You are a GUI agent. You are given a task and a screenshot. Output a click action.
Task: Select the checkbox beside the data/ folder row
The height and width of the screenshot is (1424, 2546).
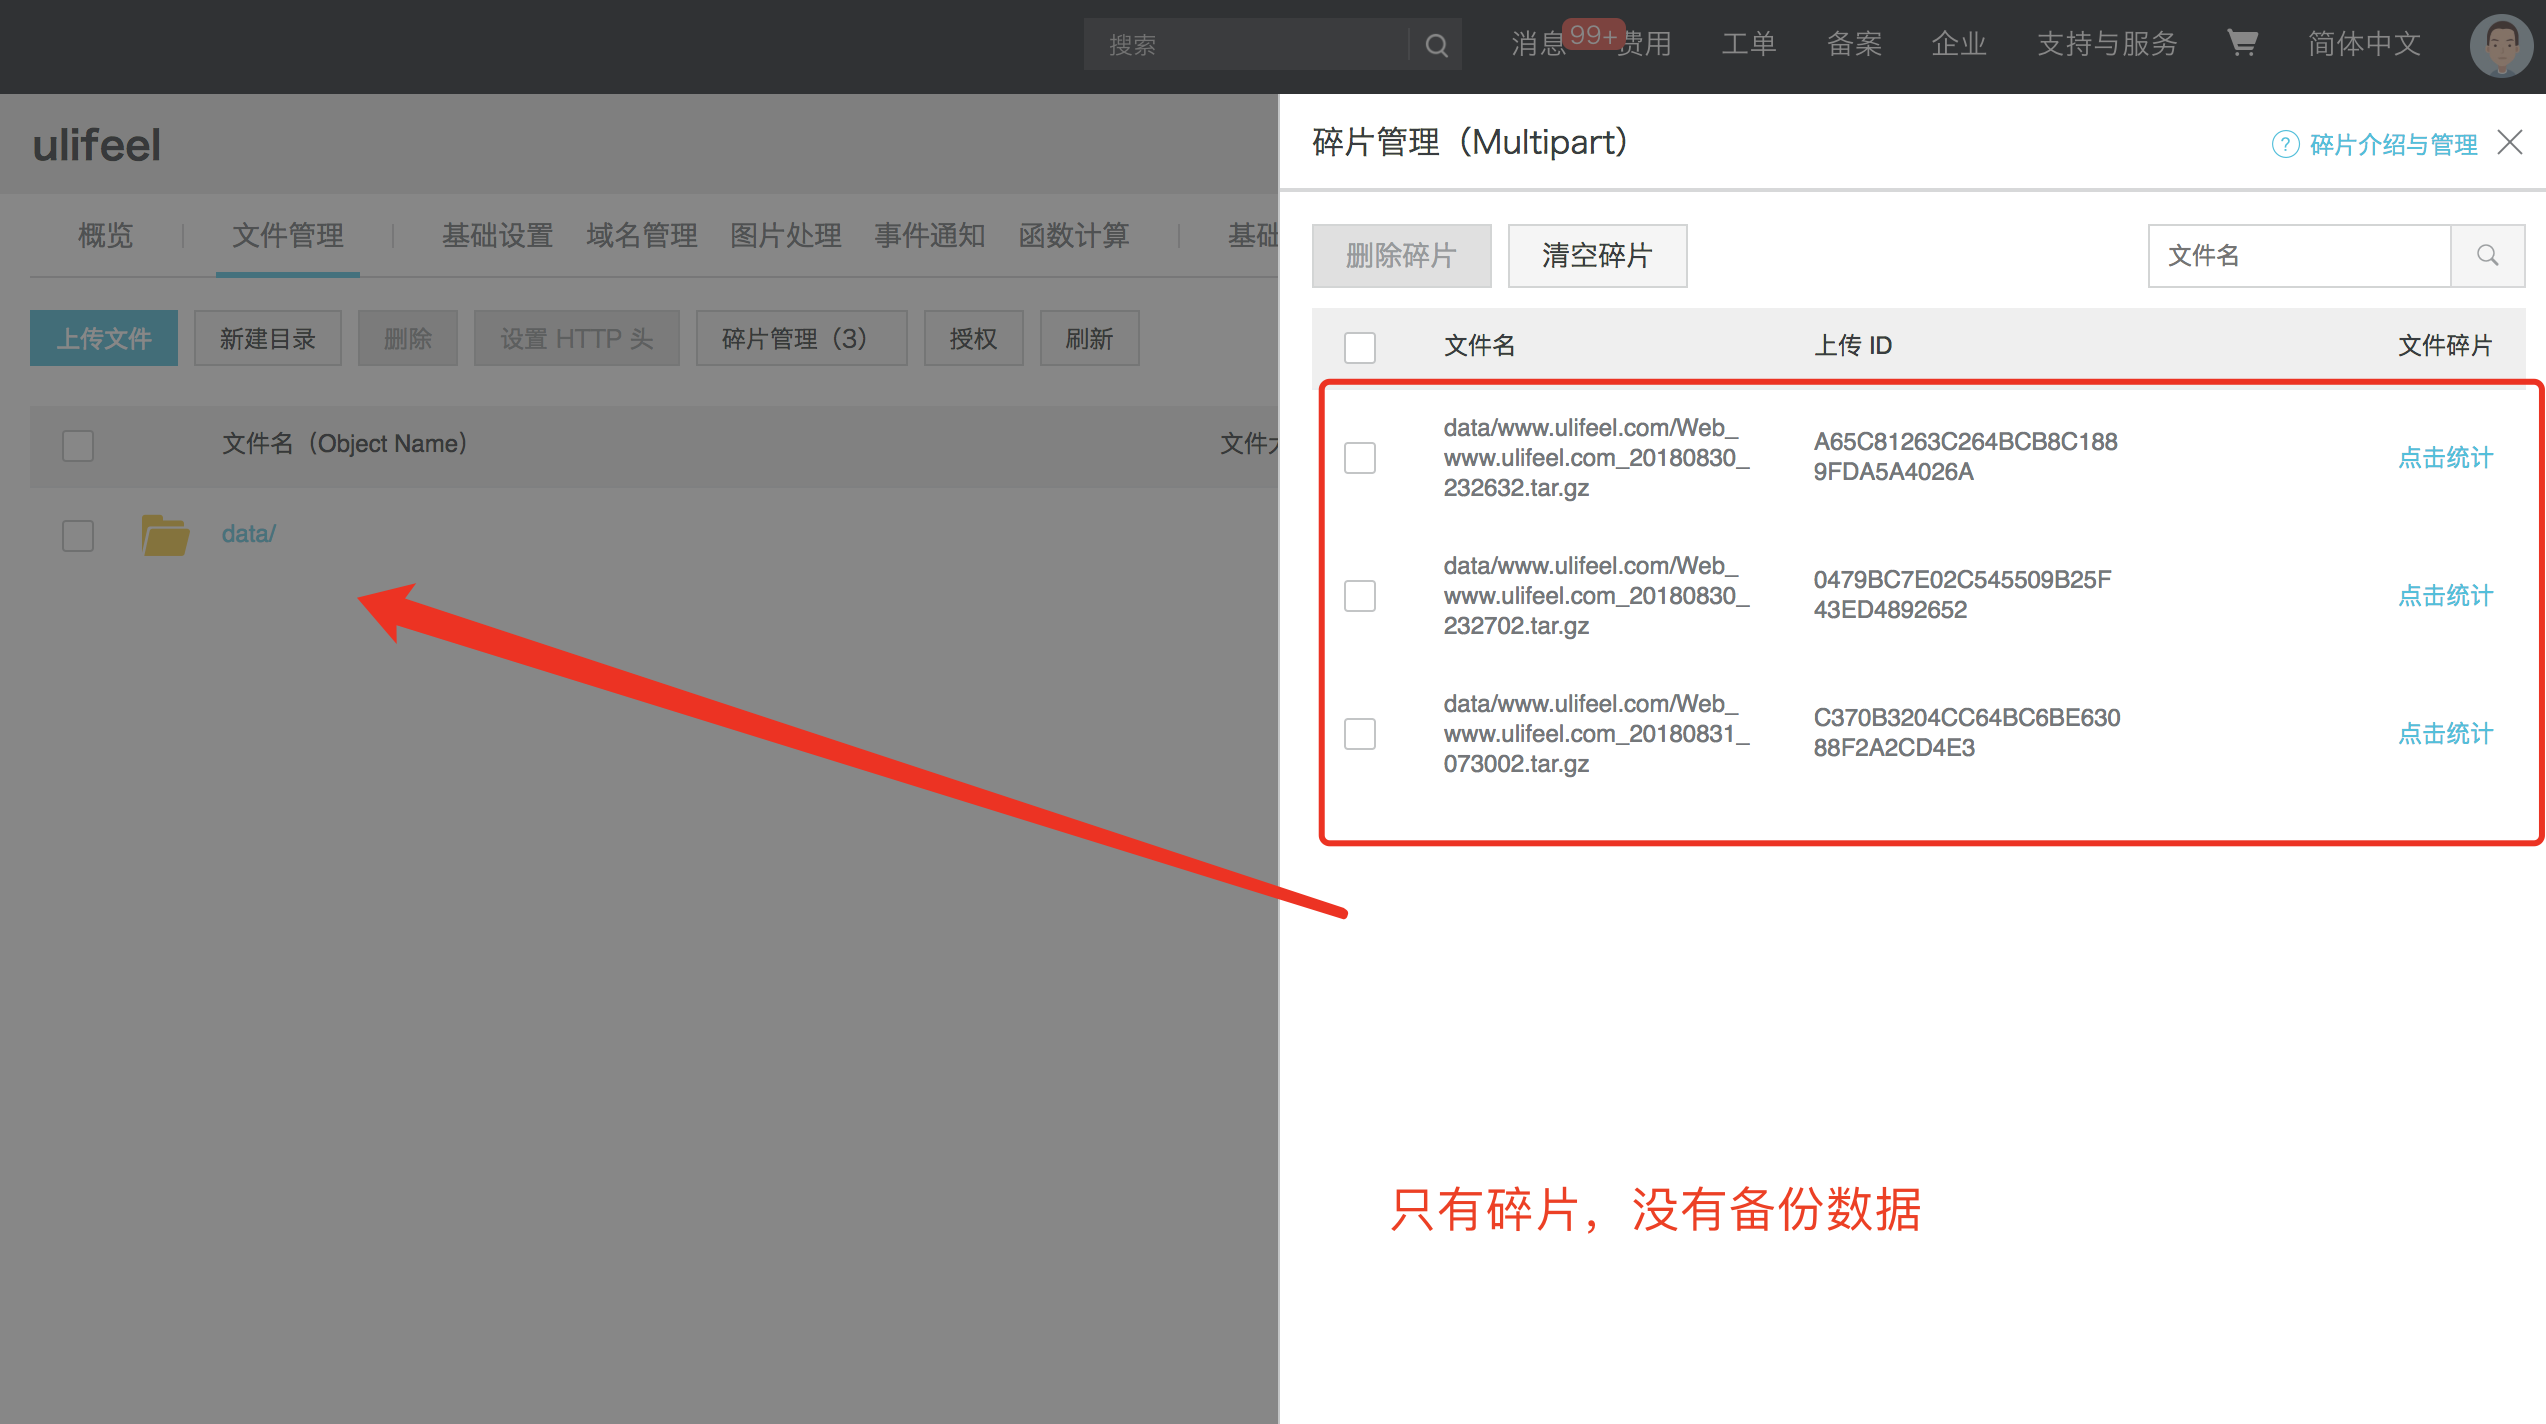(x=77, y=535)
